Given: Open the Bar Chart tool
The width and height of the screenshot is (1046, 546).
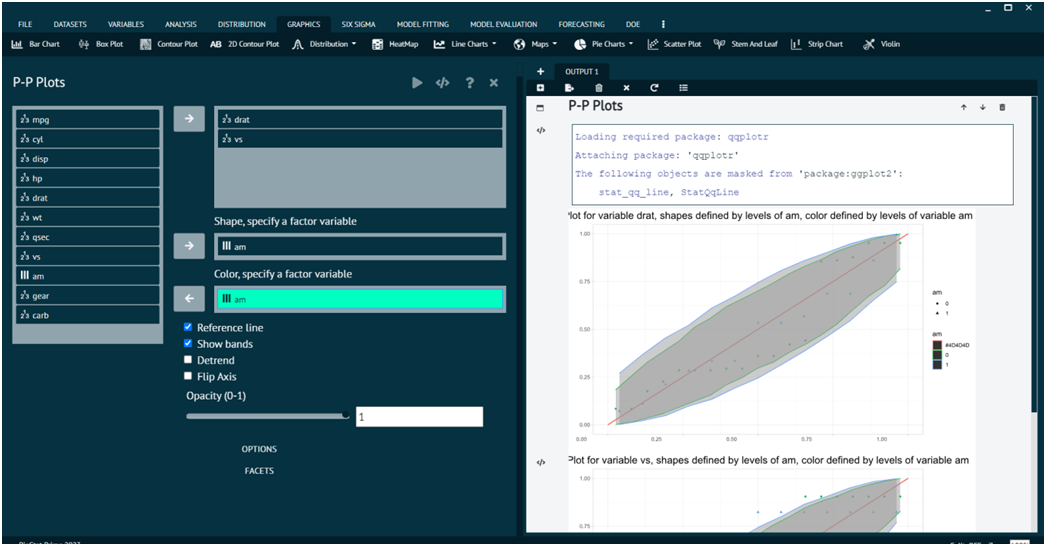Looking at the screenshot, I should [36, 44].
